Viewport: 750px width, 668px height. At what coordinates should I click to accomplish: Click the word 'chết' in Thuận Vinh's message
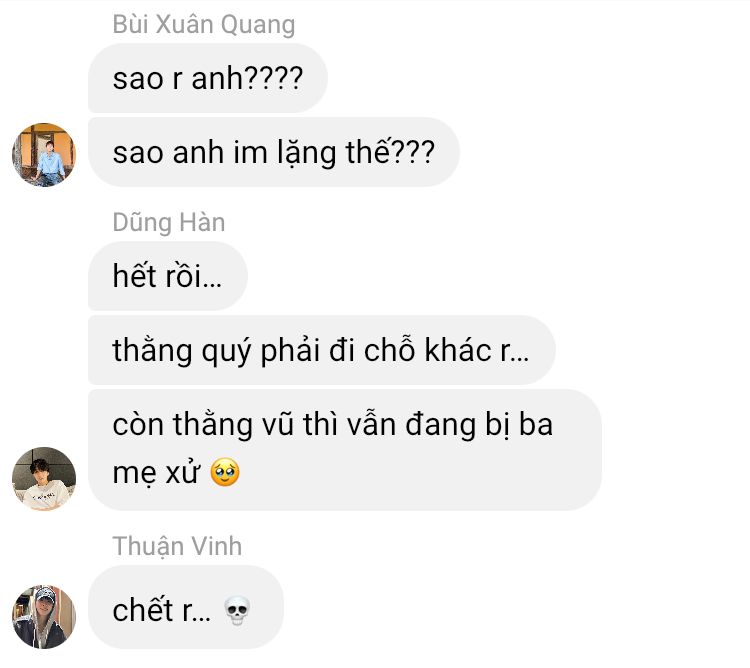coord(143,610)
